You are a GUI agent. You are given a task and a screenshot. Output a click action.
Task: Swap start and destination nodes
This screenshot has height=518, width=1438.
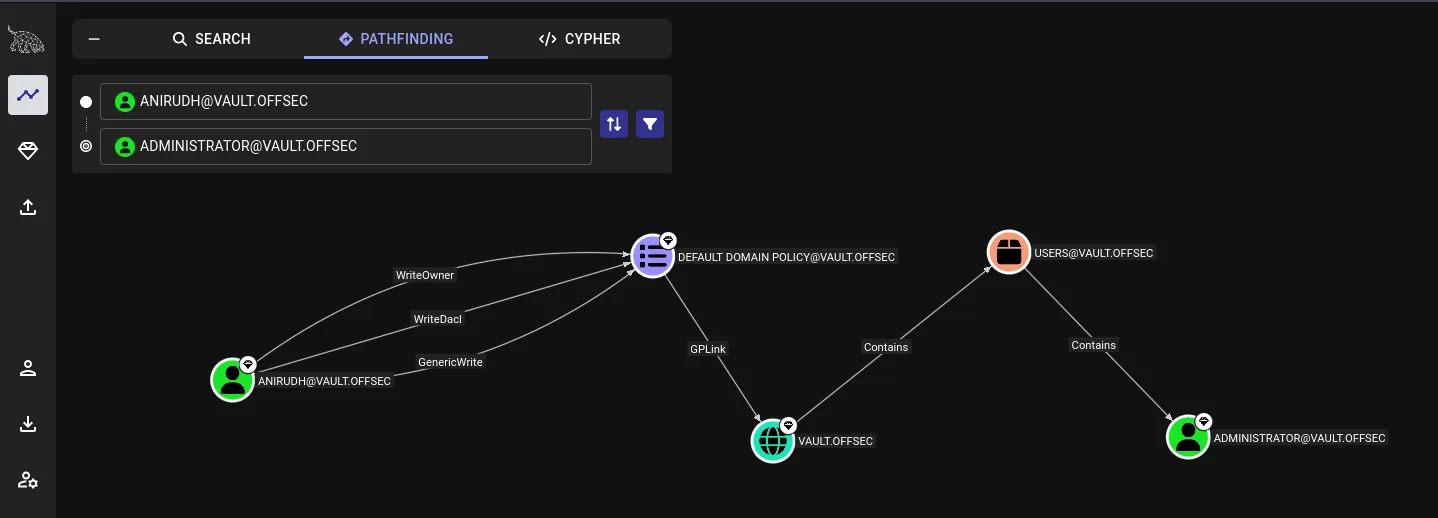[614, 124]
